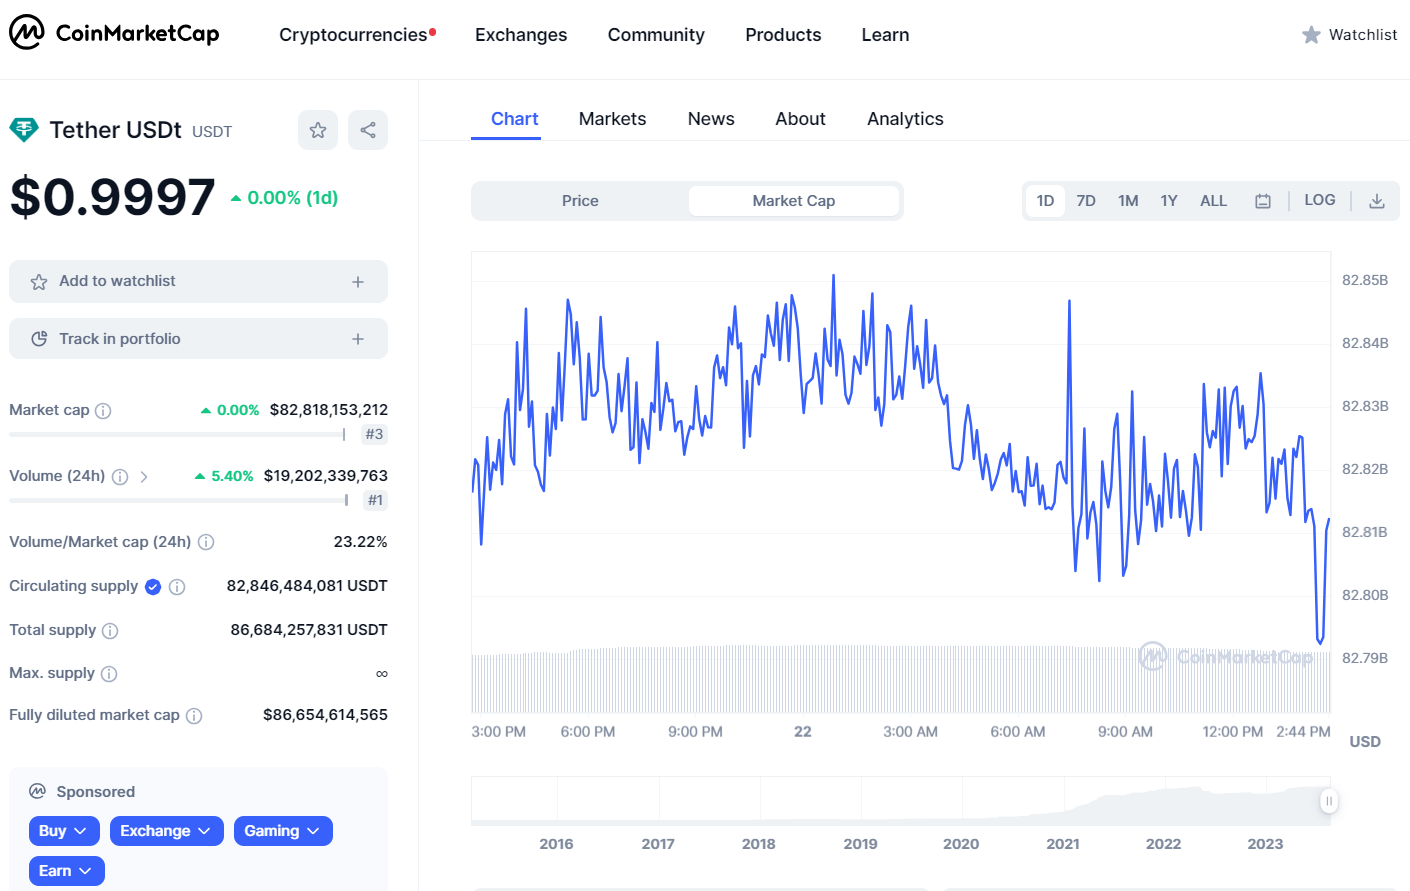Screen dimensions: 1410x891
Task: Click the CoinMarketCap logo
Action: point(114,33)
